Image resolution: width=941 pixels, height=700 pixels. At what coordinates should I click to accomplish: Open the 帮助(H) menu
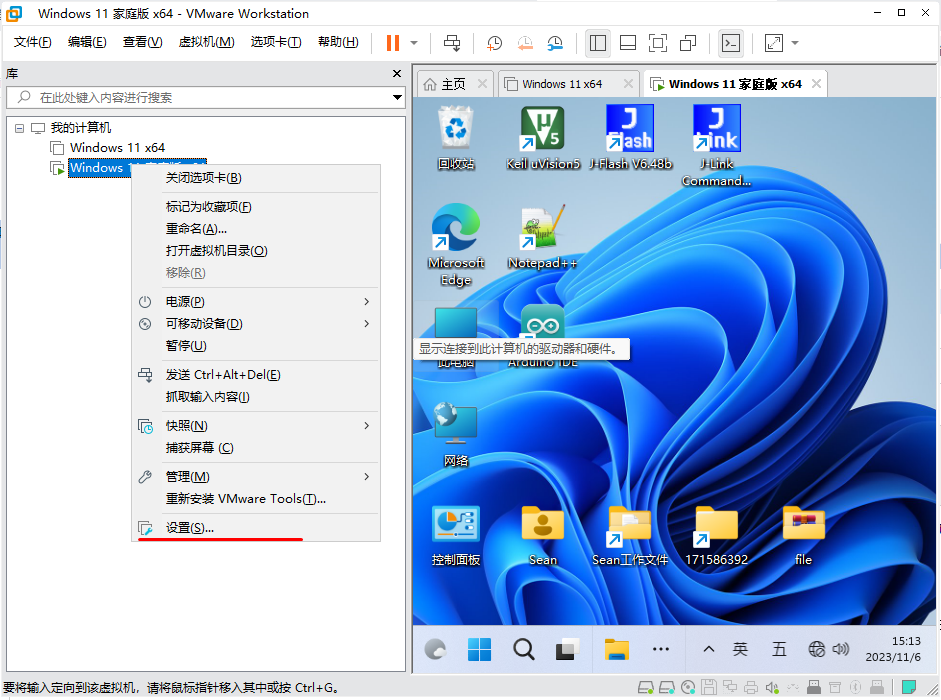pyautogui.click(x=338, y=41)
